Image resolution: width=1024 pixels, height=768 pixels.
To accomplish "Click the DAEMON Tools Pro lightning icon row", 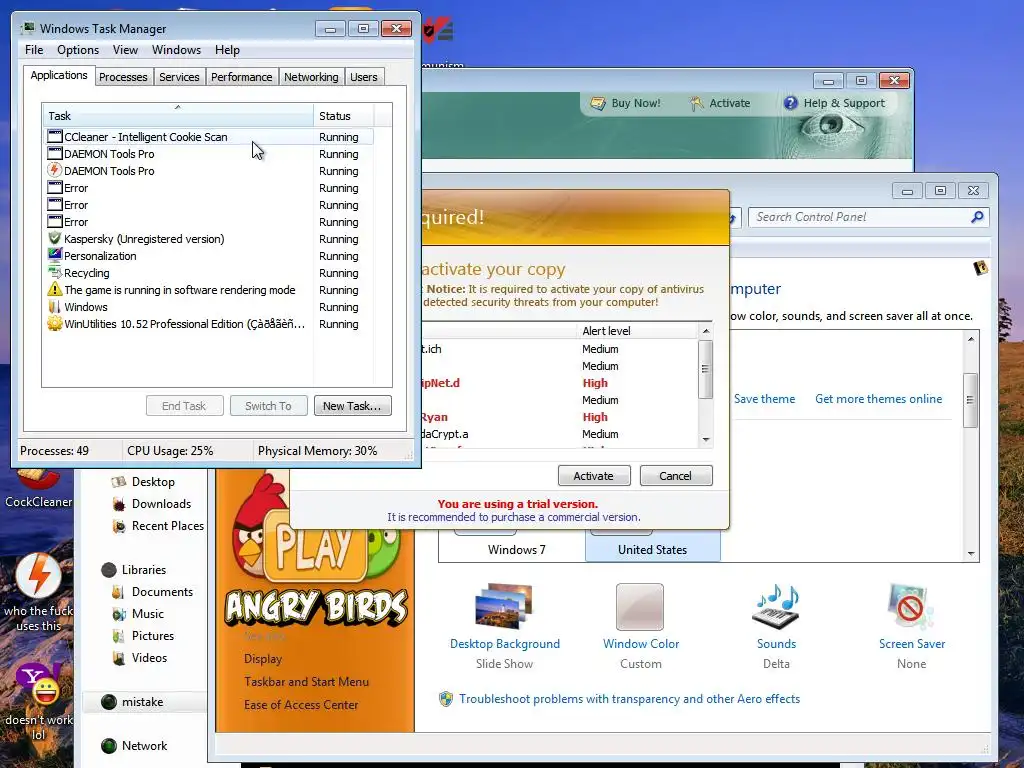I will pyautogui.click(x=209, y=171).
